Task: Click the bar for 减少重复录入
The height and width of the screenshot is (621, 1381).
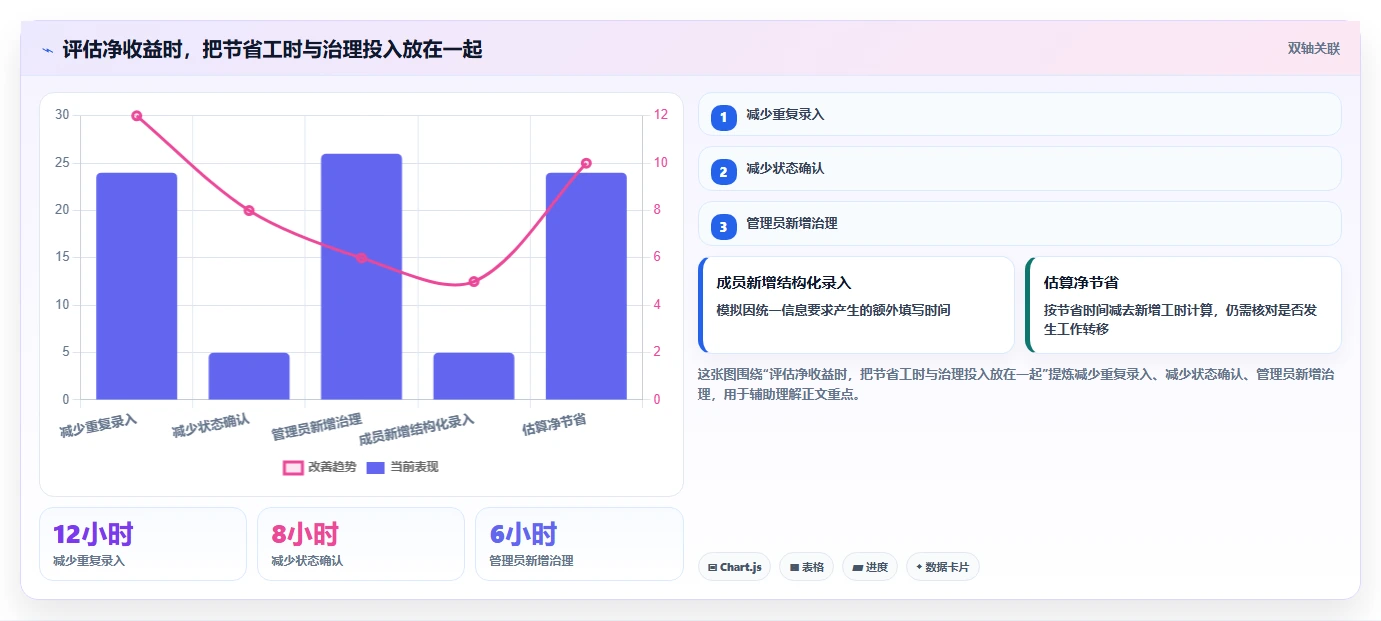Action: [x=137, y=286]
